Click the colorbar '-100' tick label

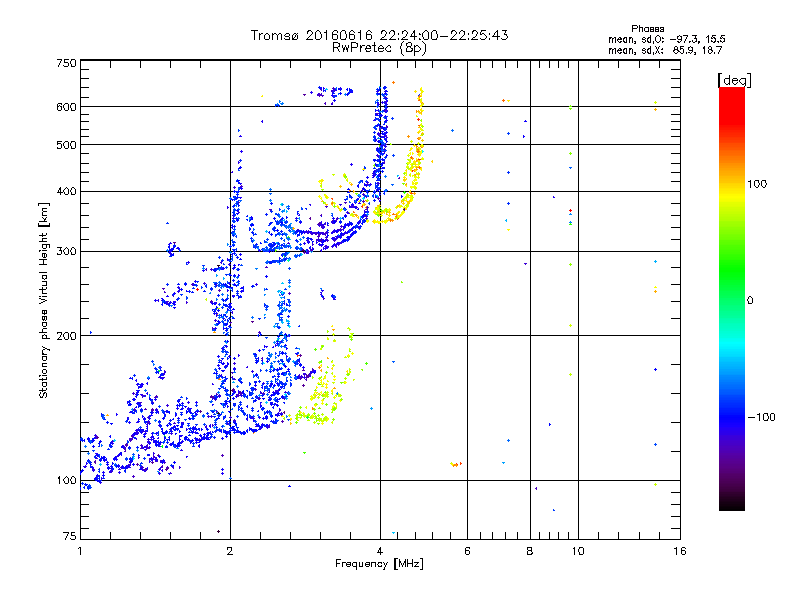pyautogui.click(x=761, y=417)
